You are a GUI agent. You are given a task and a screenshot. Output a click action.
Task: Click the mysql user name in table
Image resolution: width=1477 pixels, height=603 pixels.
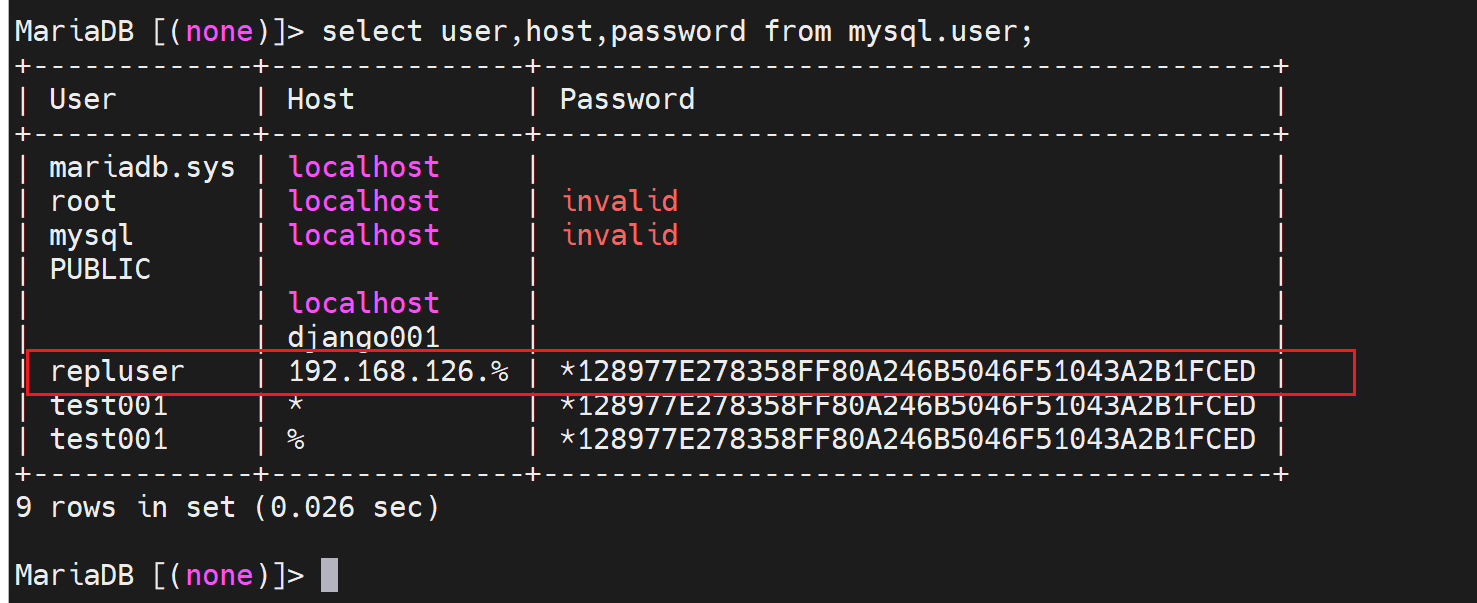(91, 235)
